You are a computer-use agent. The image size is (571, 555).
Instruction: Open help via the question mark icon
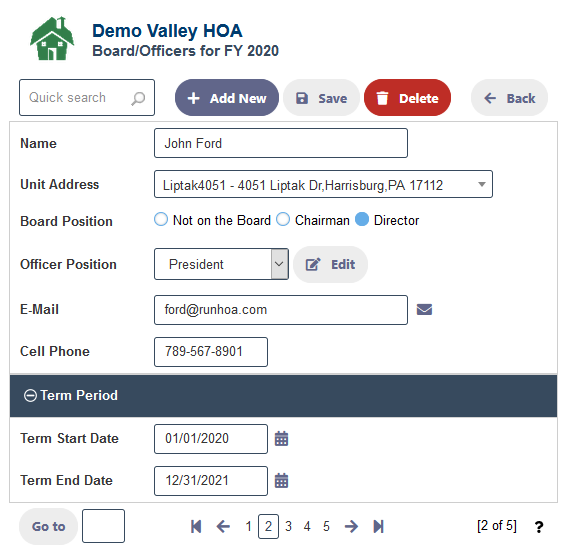(539, 527)
